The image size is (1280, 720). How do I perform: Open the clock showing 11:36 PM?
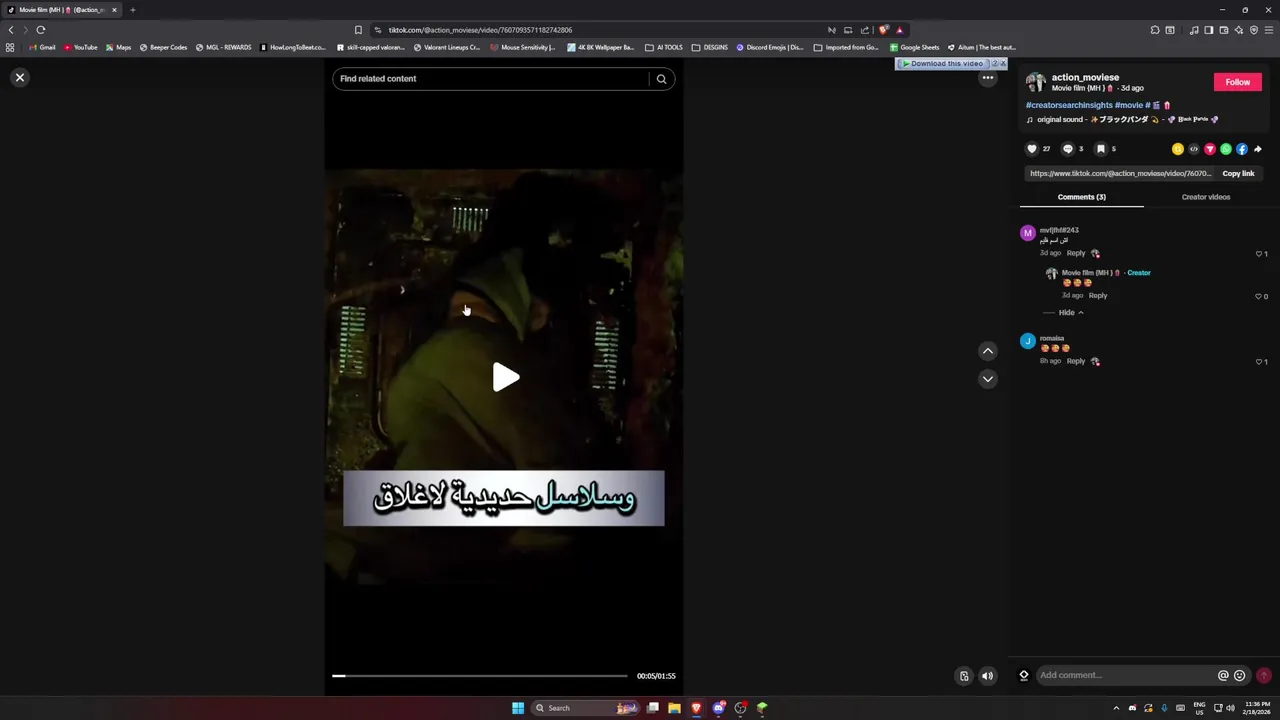(1257, 708)
